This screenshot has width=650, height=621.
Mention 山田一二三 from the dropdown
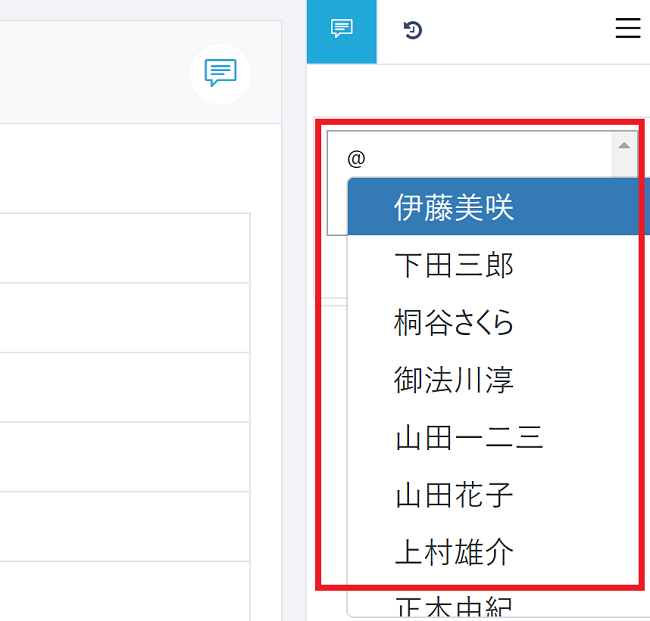pyautogui.click(x=468, y=438)
